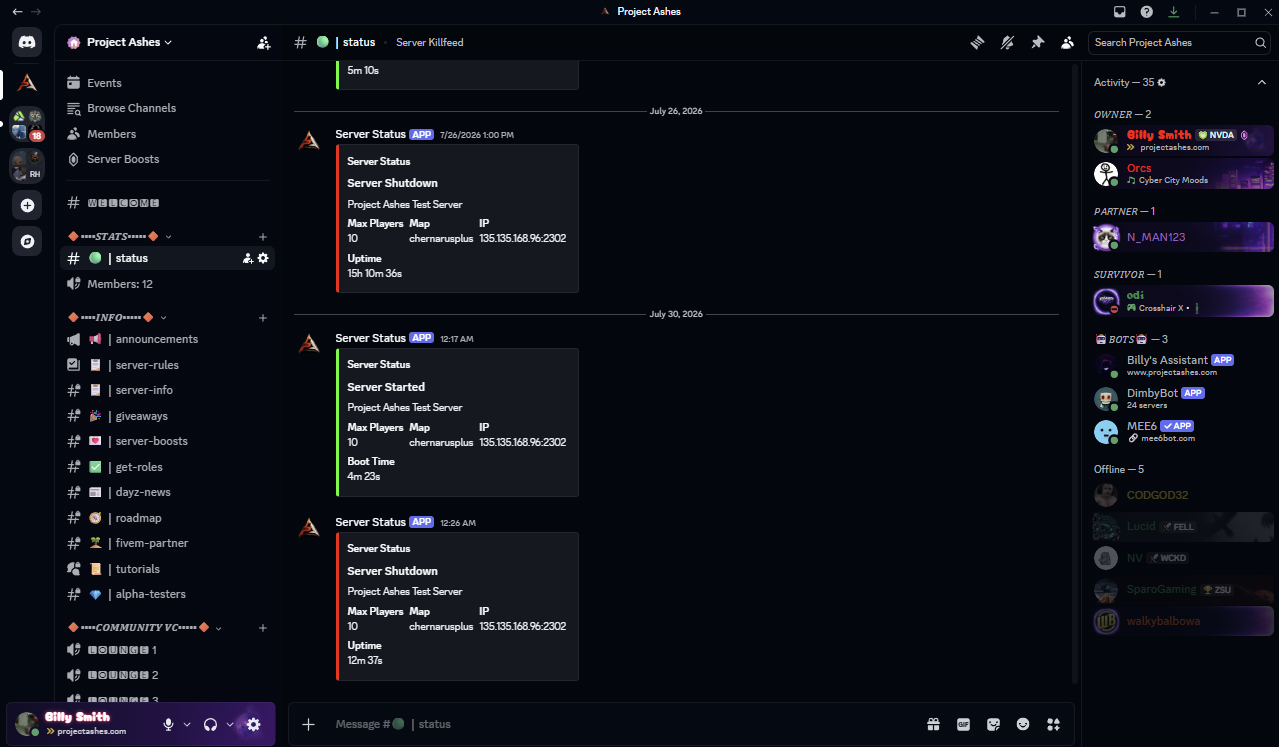Create channel in INFO category plus
The width and height of the screenshot is (1279, 747).
[x=263, y=318]
